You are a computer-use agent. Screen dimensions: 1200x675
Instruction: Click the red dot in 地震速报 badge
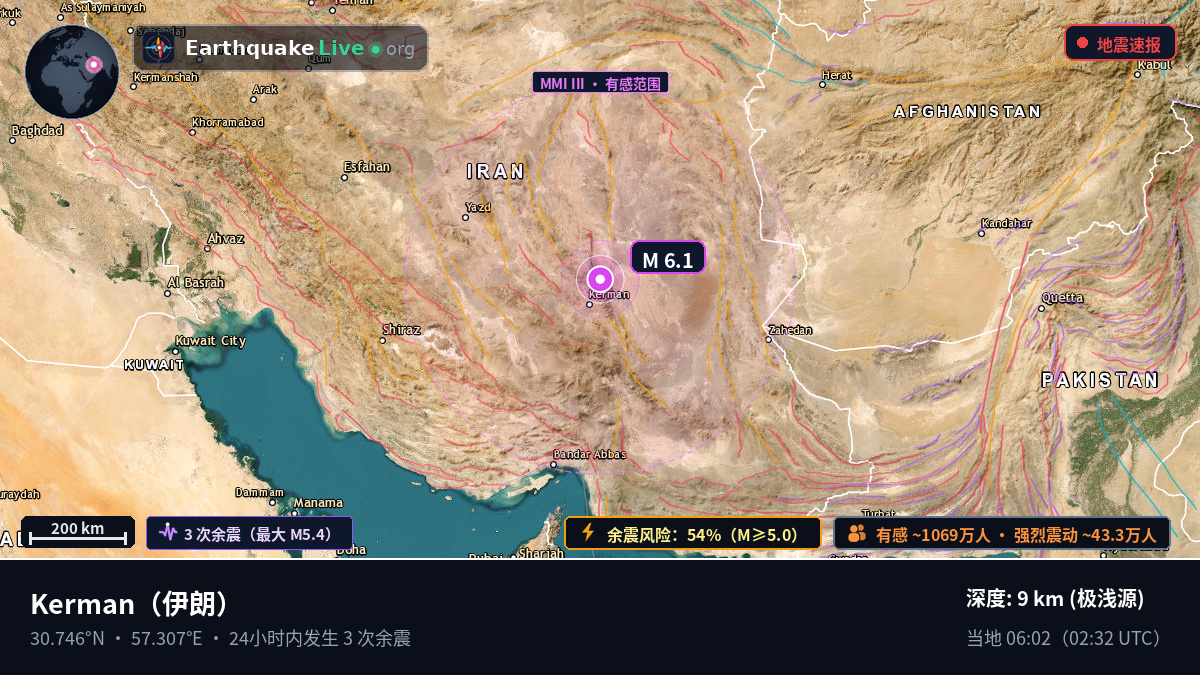[1082, 44]
